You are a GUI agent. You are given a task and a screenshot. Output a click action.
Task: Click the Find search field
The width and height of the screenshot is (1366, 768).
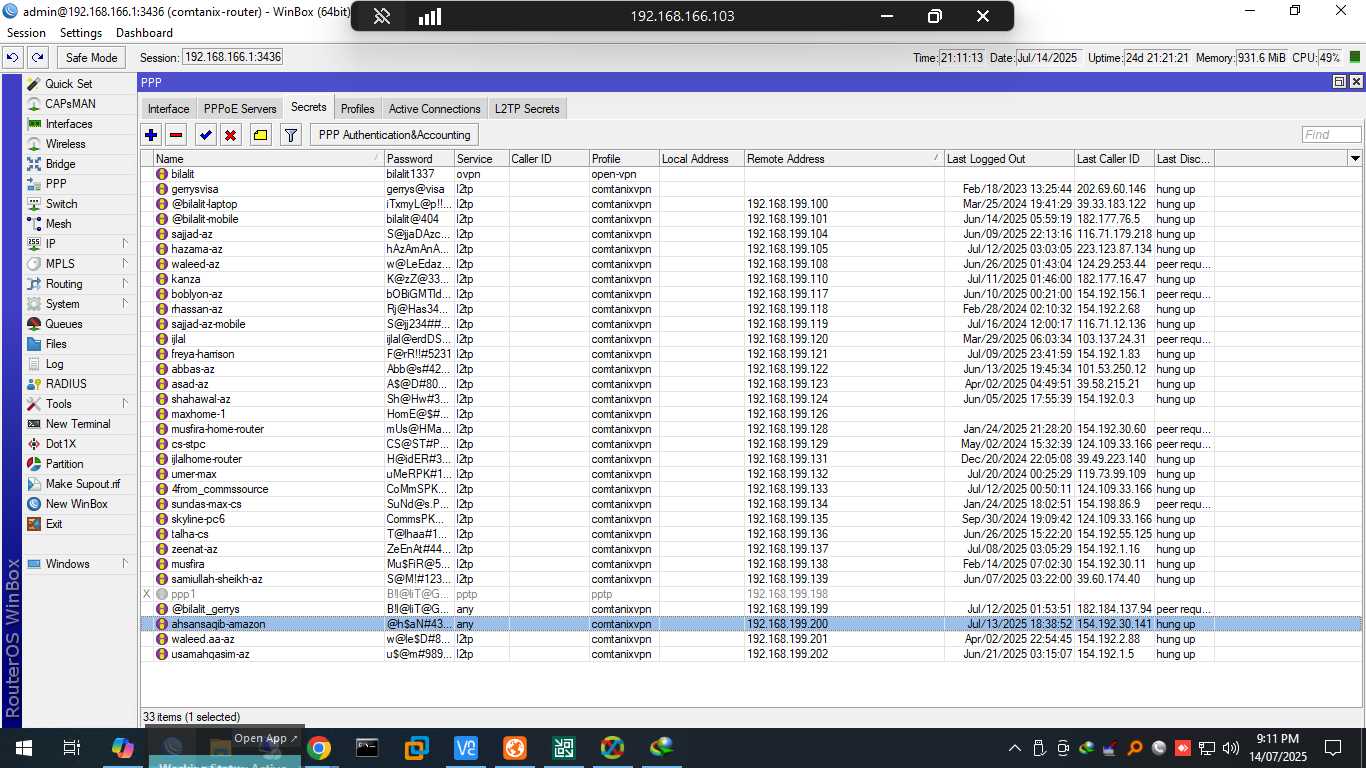[1331, 135]
